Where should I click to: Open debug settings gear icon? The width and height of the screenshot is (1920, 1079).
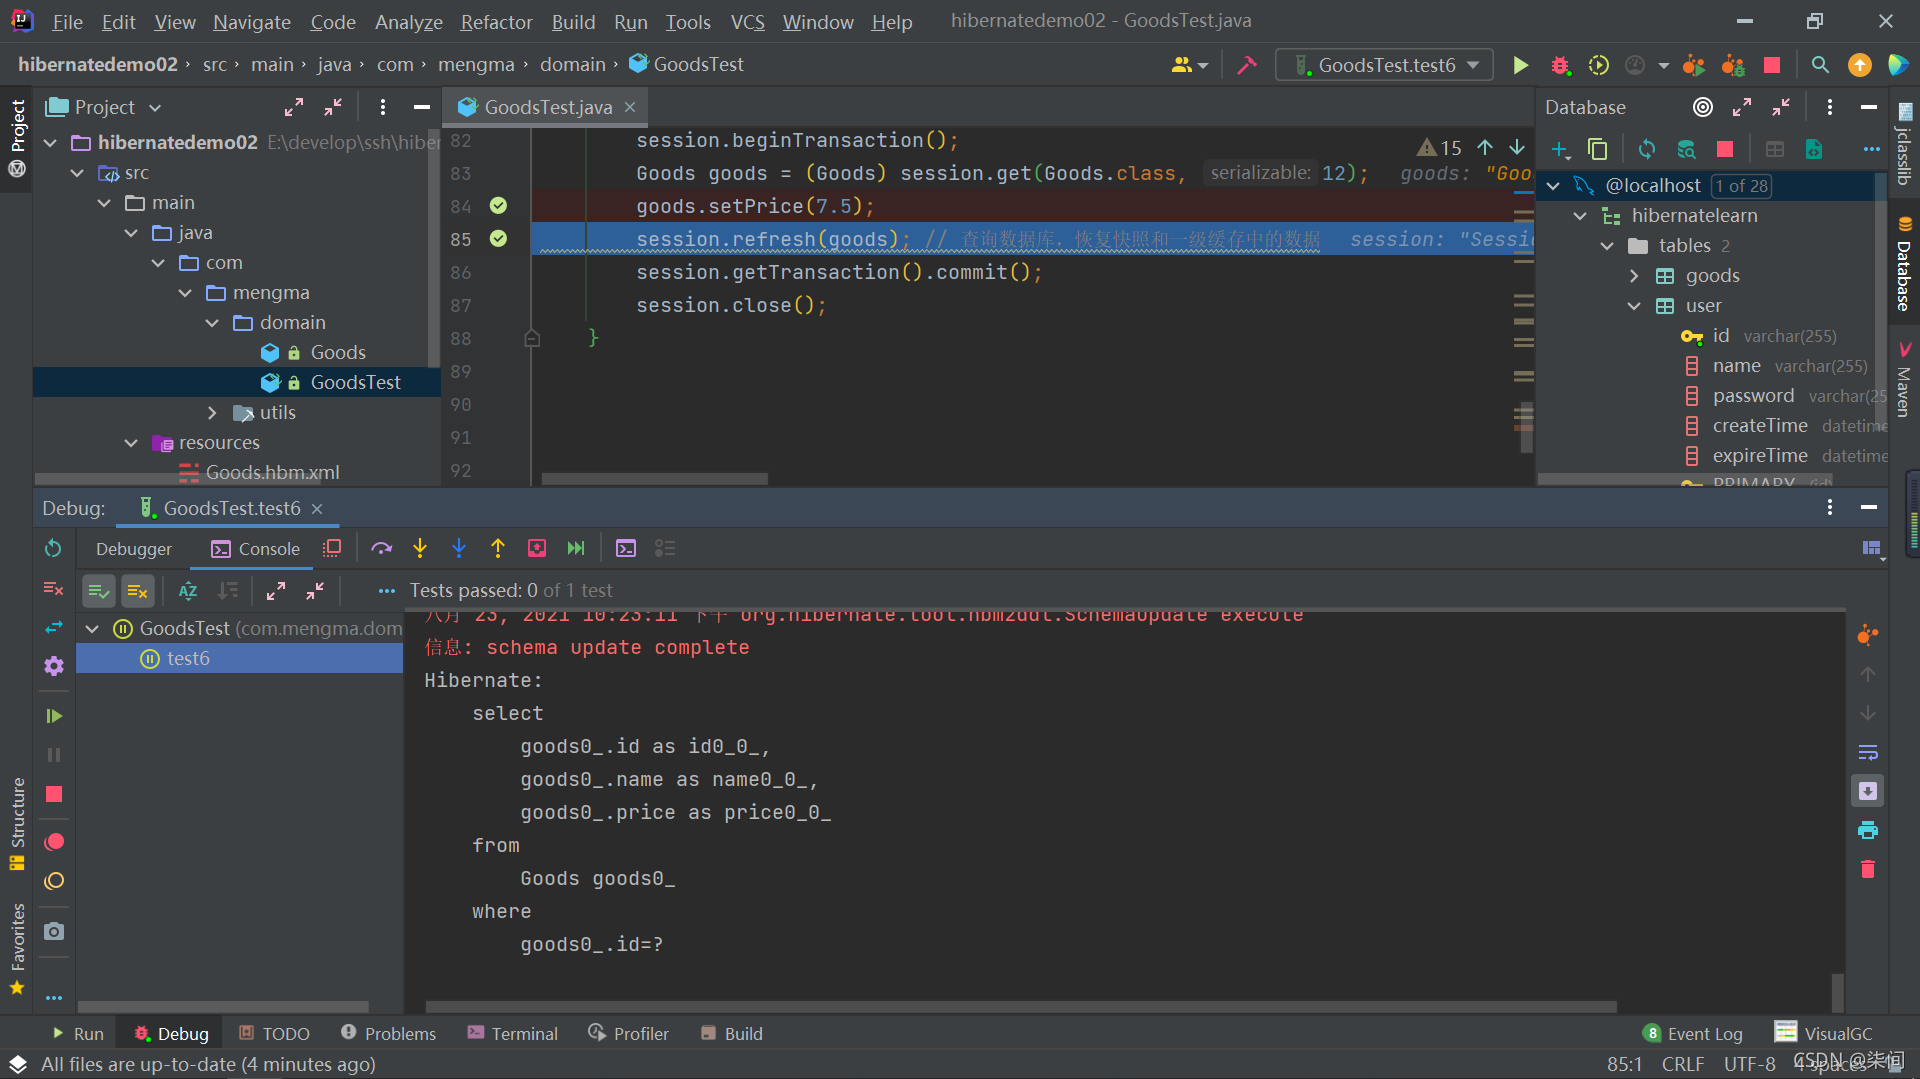click(x=54, y=666)
